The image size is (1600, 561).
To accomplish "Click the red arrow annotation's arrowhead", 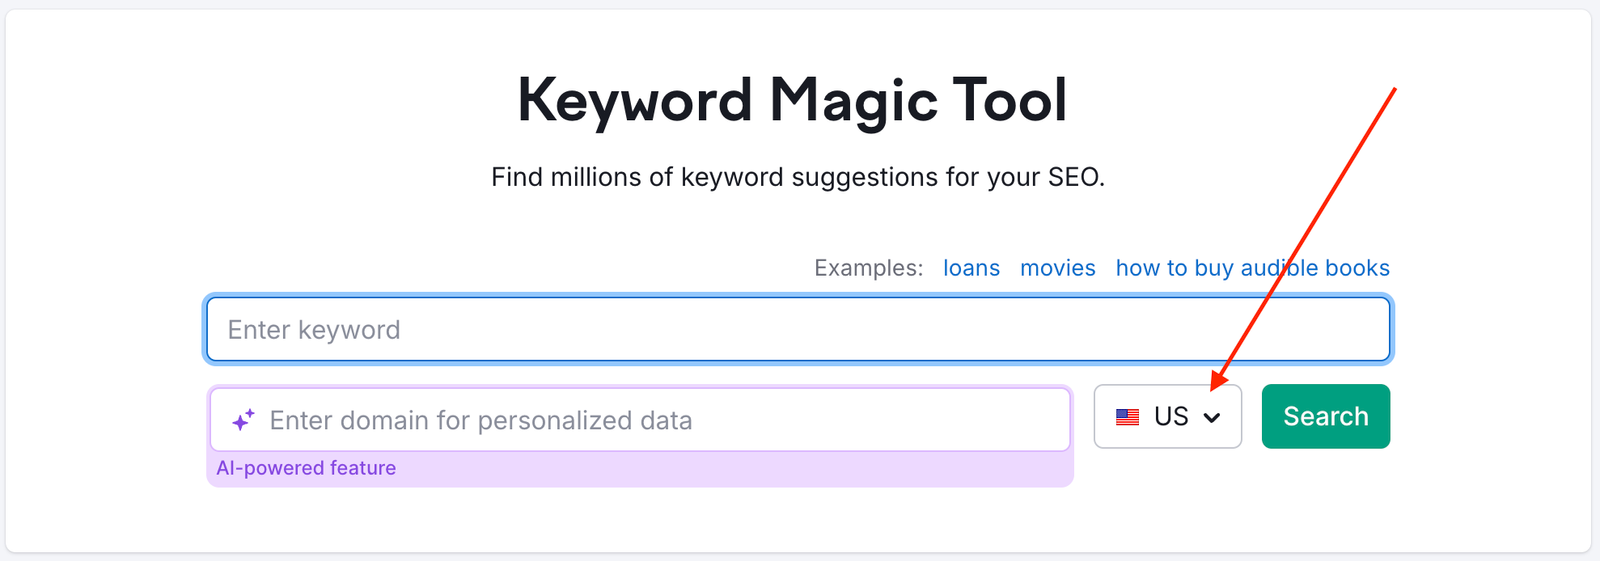I will click(x=1217, y=382).
